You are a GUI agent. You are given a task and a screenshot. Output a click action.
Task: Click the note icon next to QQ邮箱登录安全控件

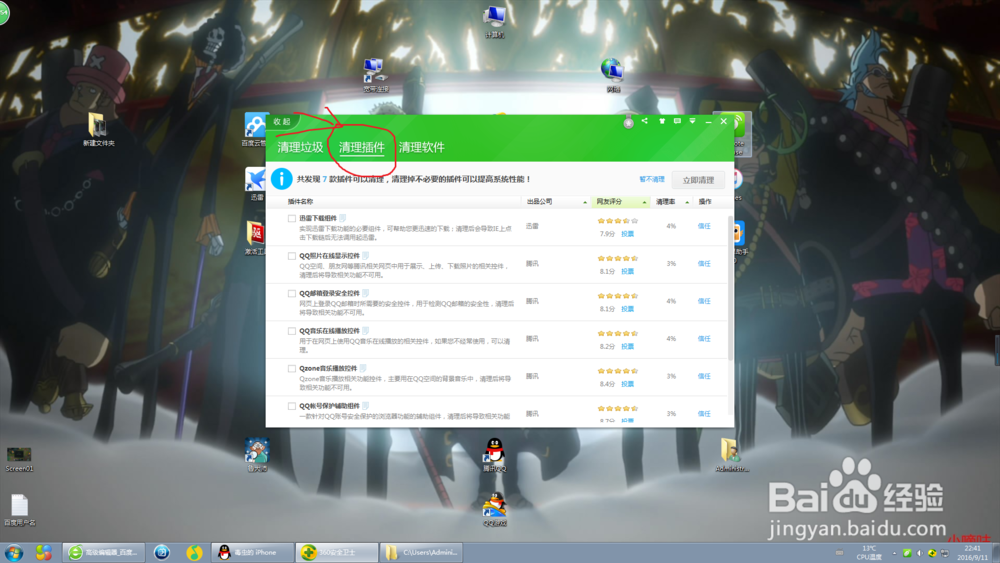point(365,293)
